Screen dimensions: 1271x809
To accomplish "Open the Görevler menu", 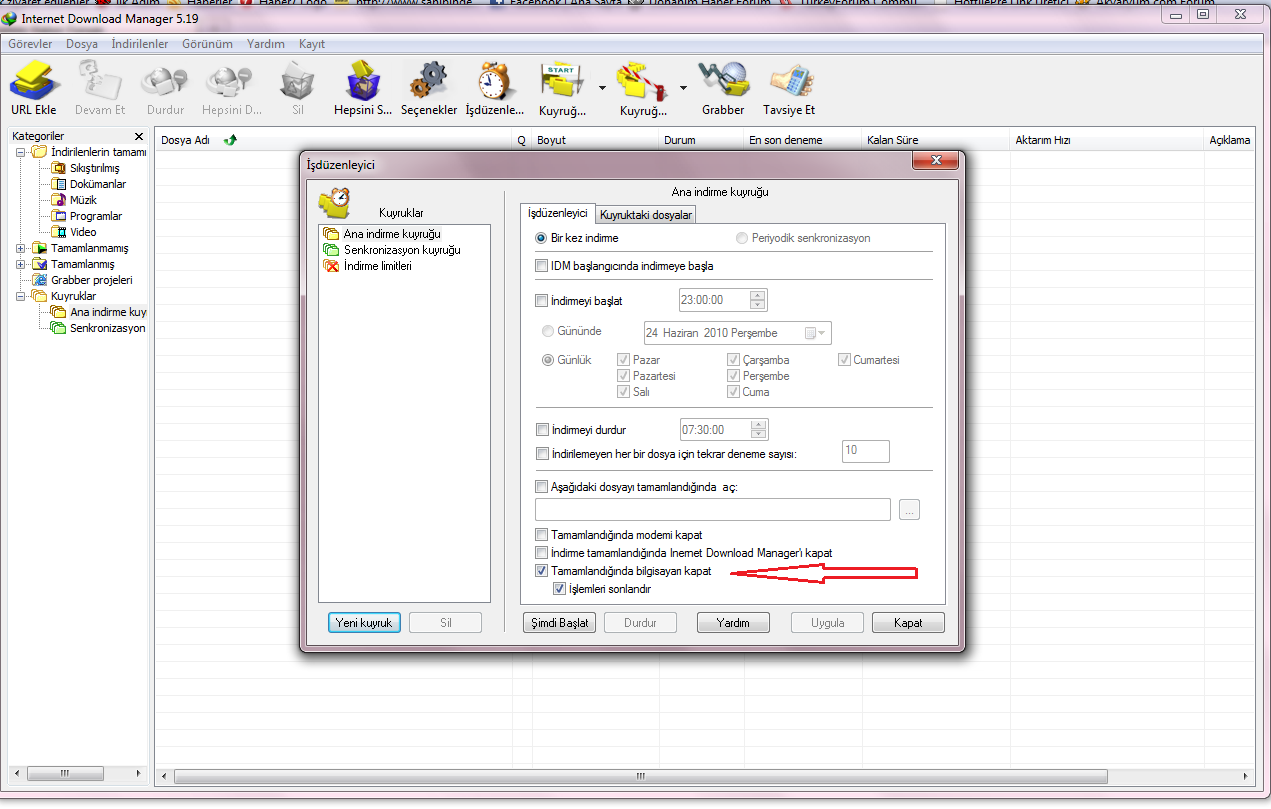I will click(x=30, y=44).
